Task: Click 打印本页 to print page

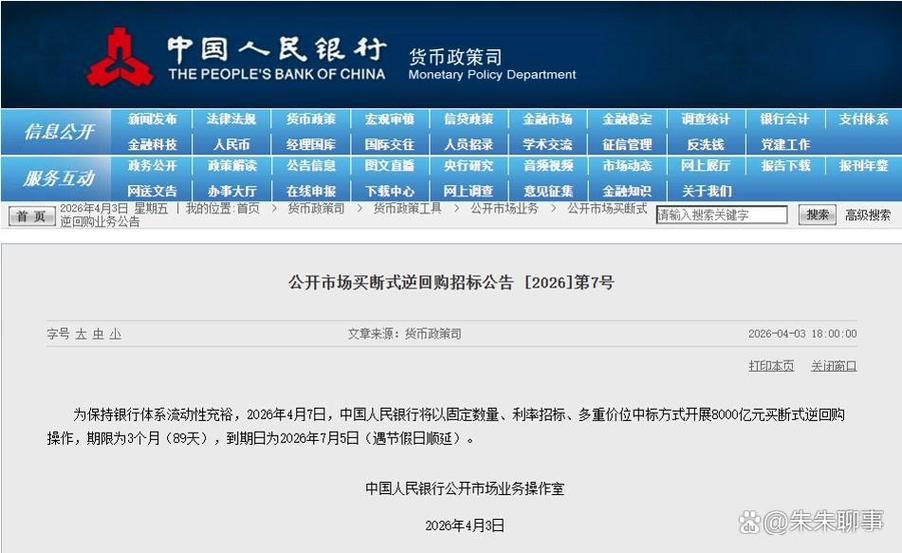Action: pyautogui.click(x=771, y=366)
